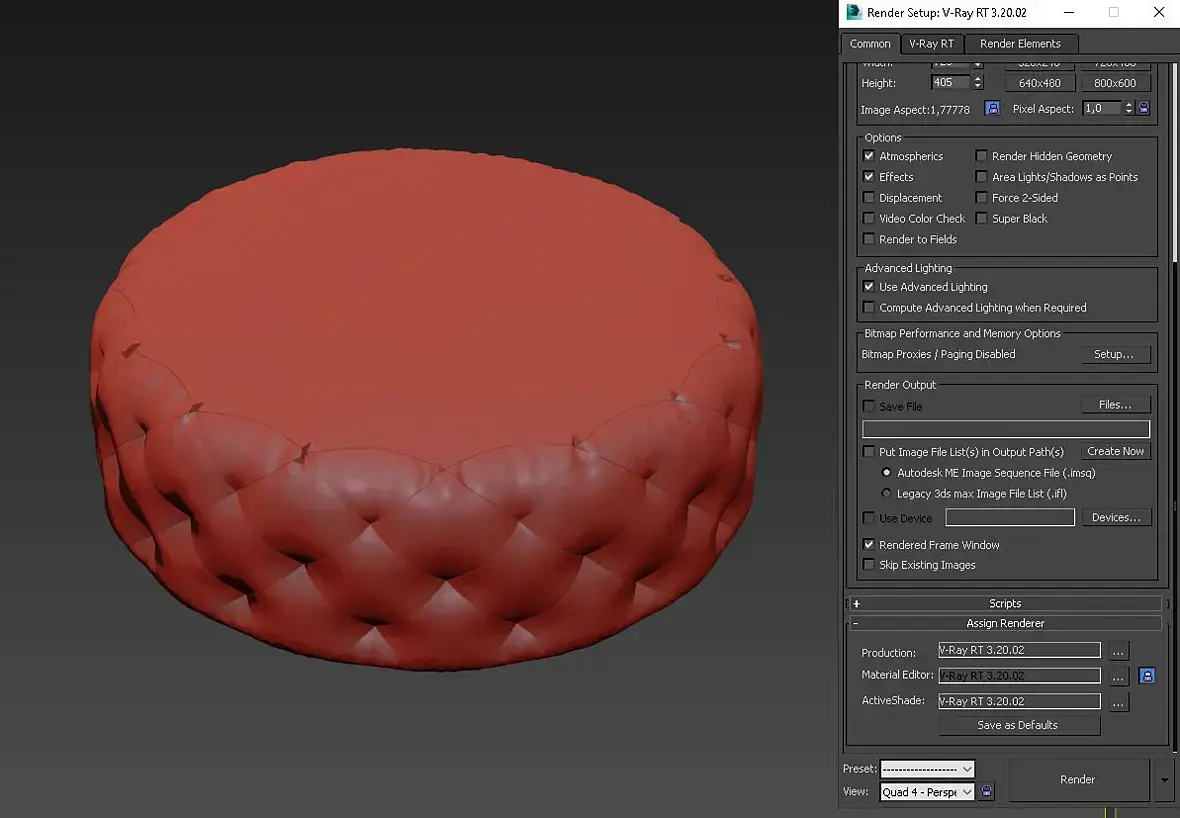This screenshot has height=818, width=1180.
Task: Check Compute Advanced Lighting when Required
Action: [x=868, y=308]
